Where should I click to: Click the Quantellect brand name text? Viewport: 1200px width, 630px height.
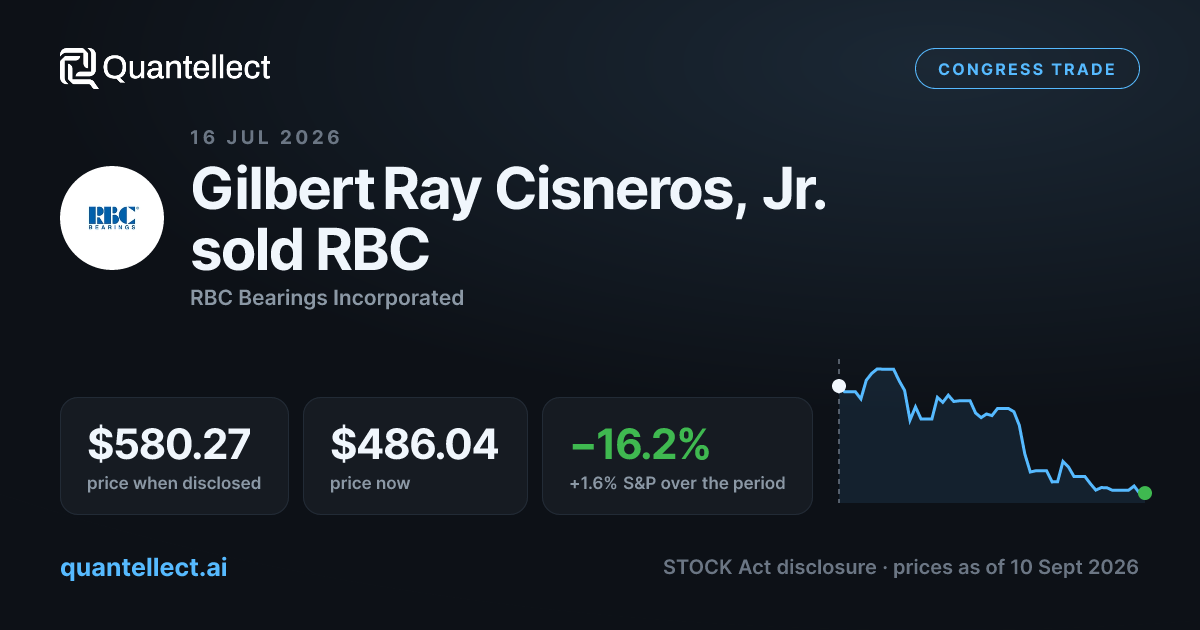pyautogui.click(x=187, y=68)
